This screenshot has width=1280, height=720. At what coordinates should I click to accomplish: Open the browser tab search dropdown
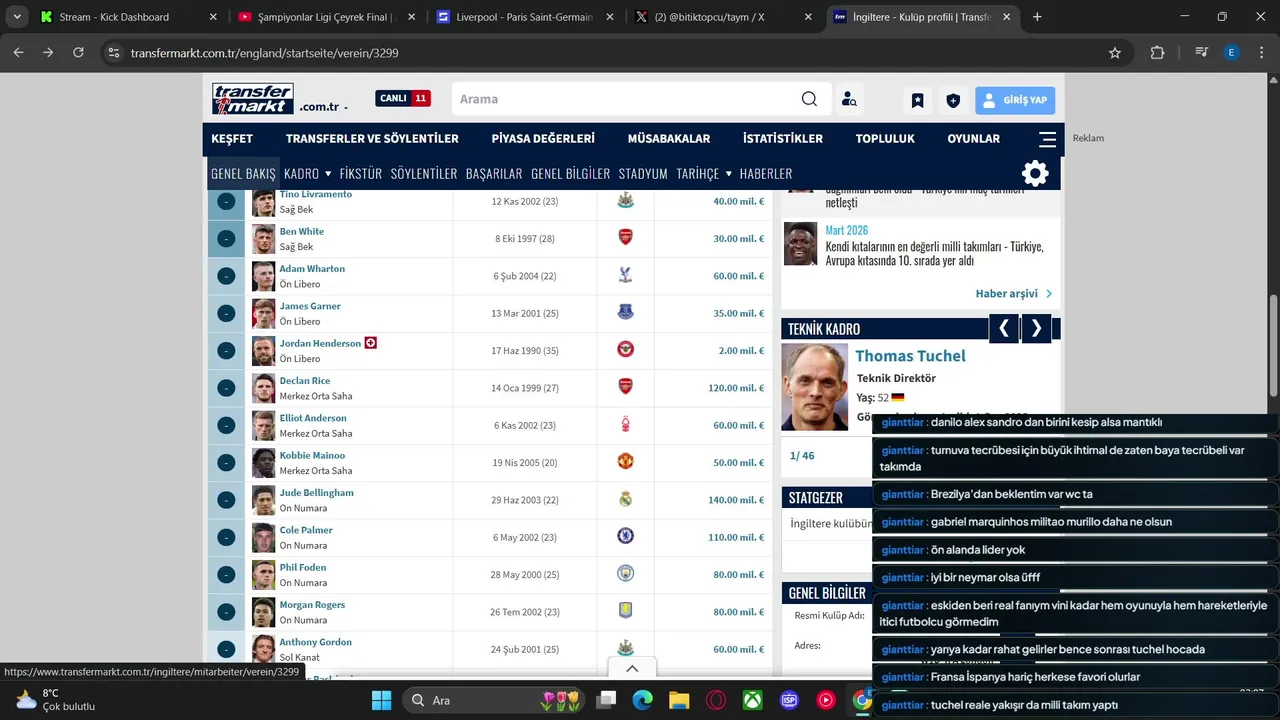pos(17,17)
